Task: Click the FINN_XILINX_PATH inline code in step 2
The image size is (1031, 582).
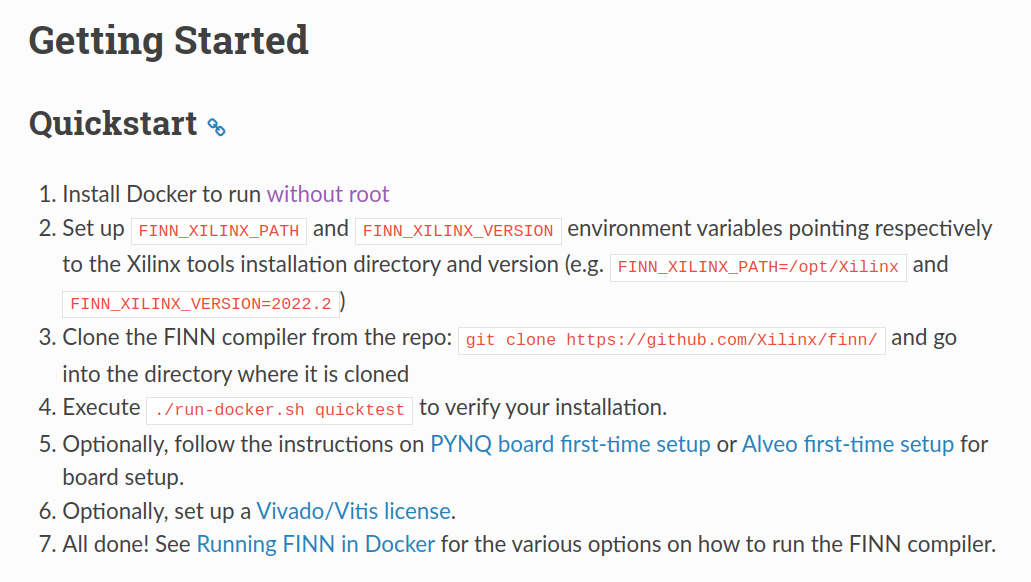Action: [219, 230]
